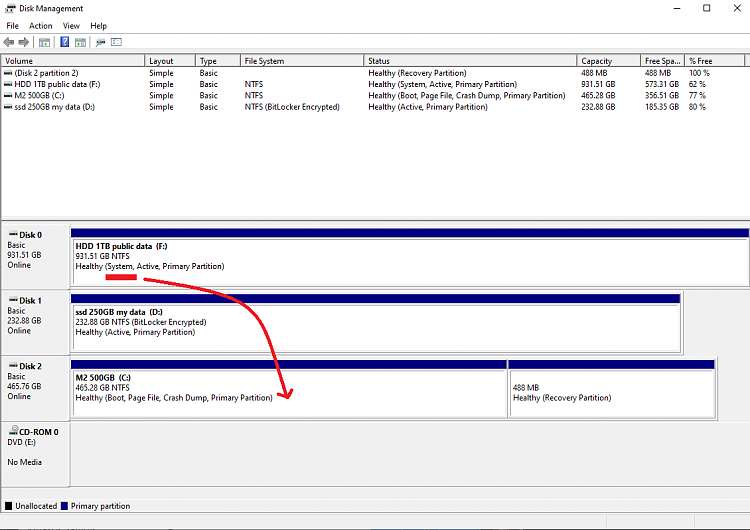
Task: Sort by the Layout column header
Action: point(170,61)
